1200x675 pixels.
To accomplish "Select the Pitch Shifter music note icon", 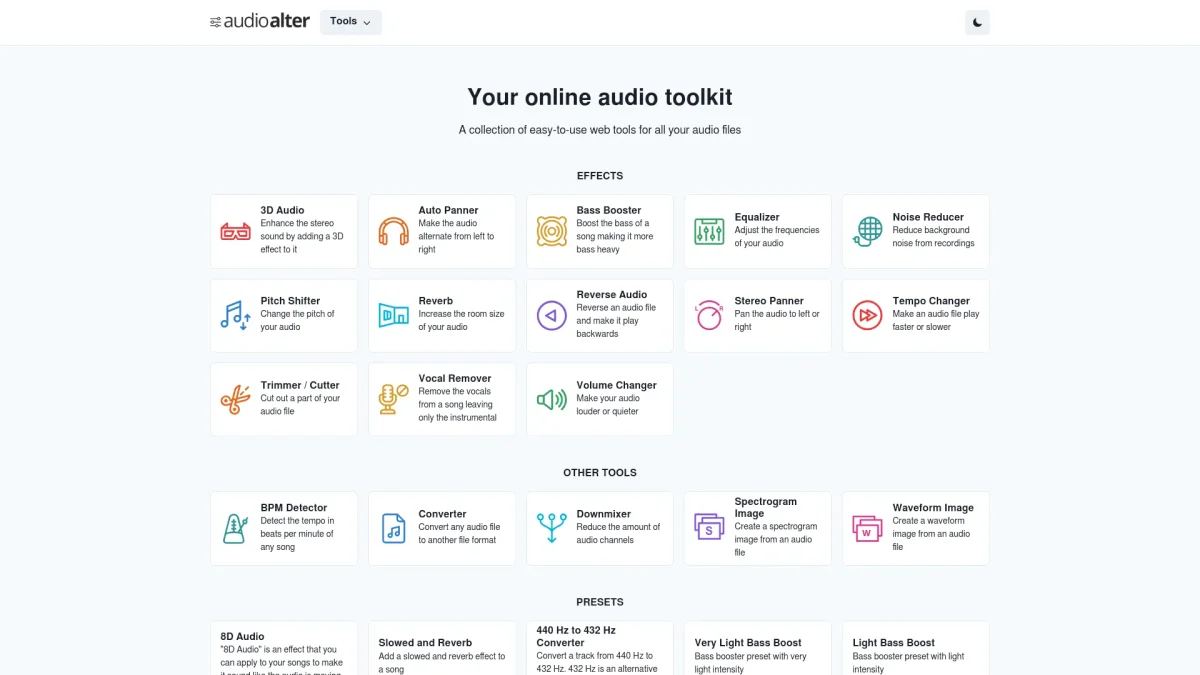I will coord(236,316).
